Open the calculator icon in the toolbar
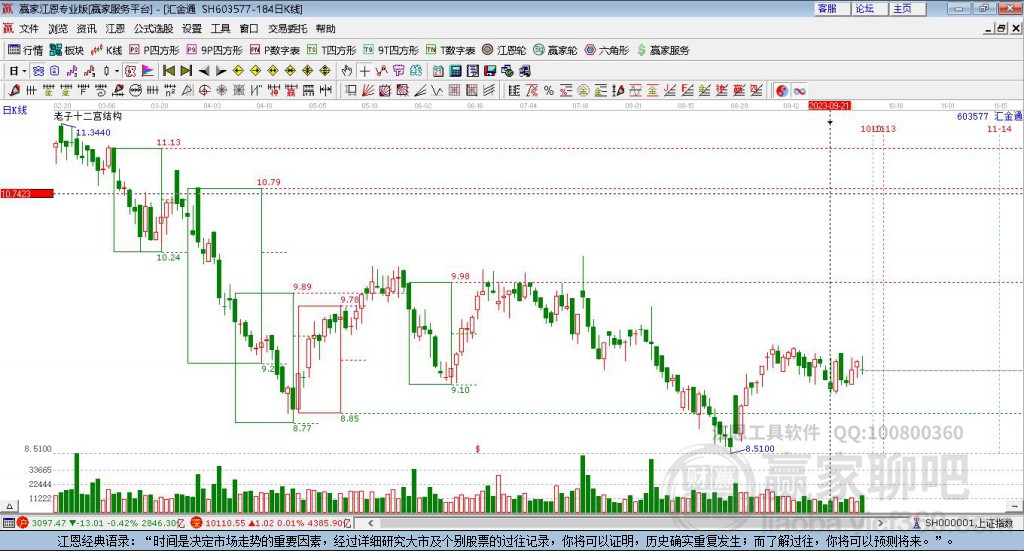 click(x=456, y=71)
